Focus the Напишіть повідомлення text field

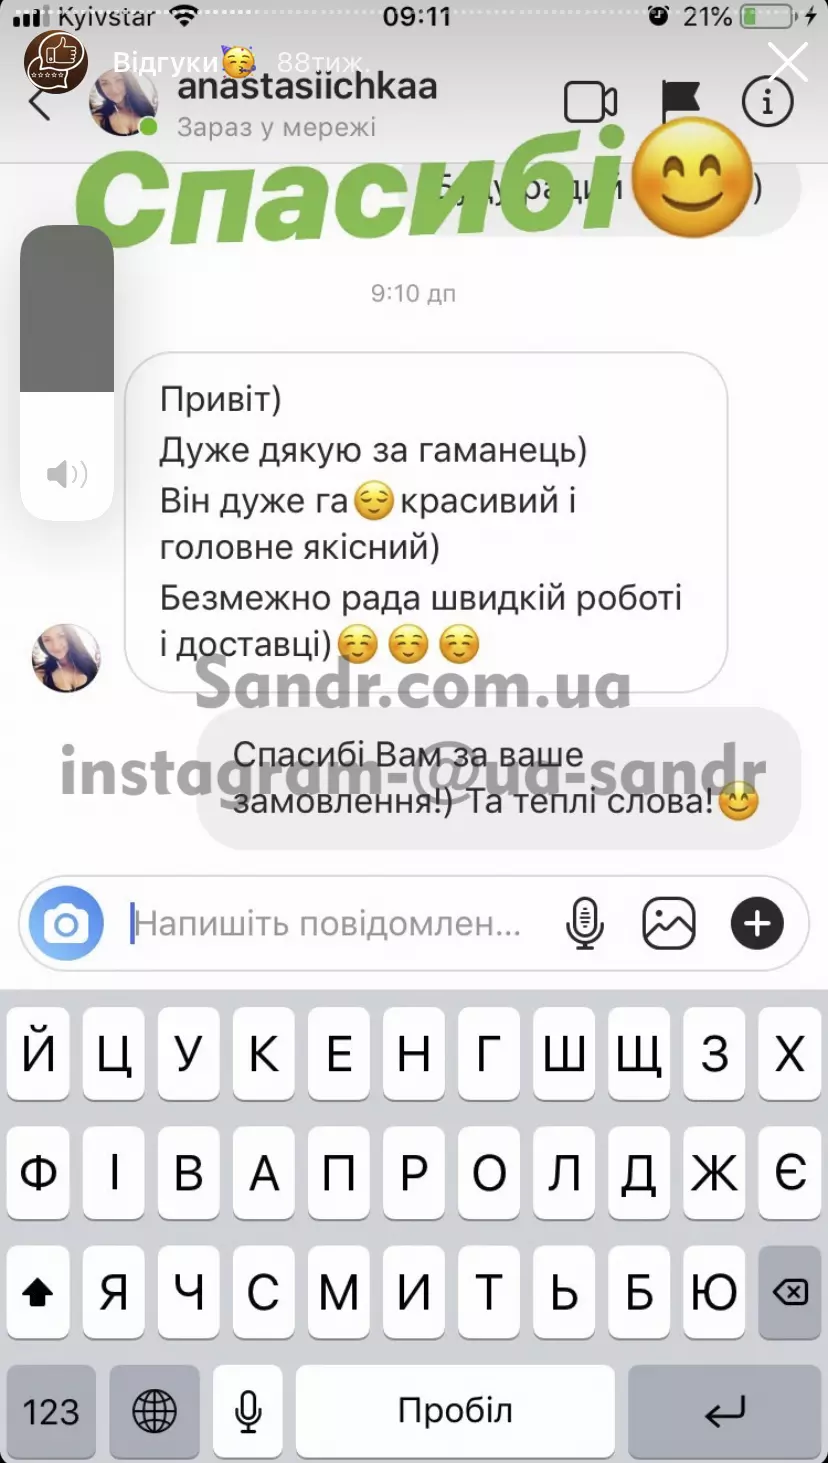click(328, 924)
